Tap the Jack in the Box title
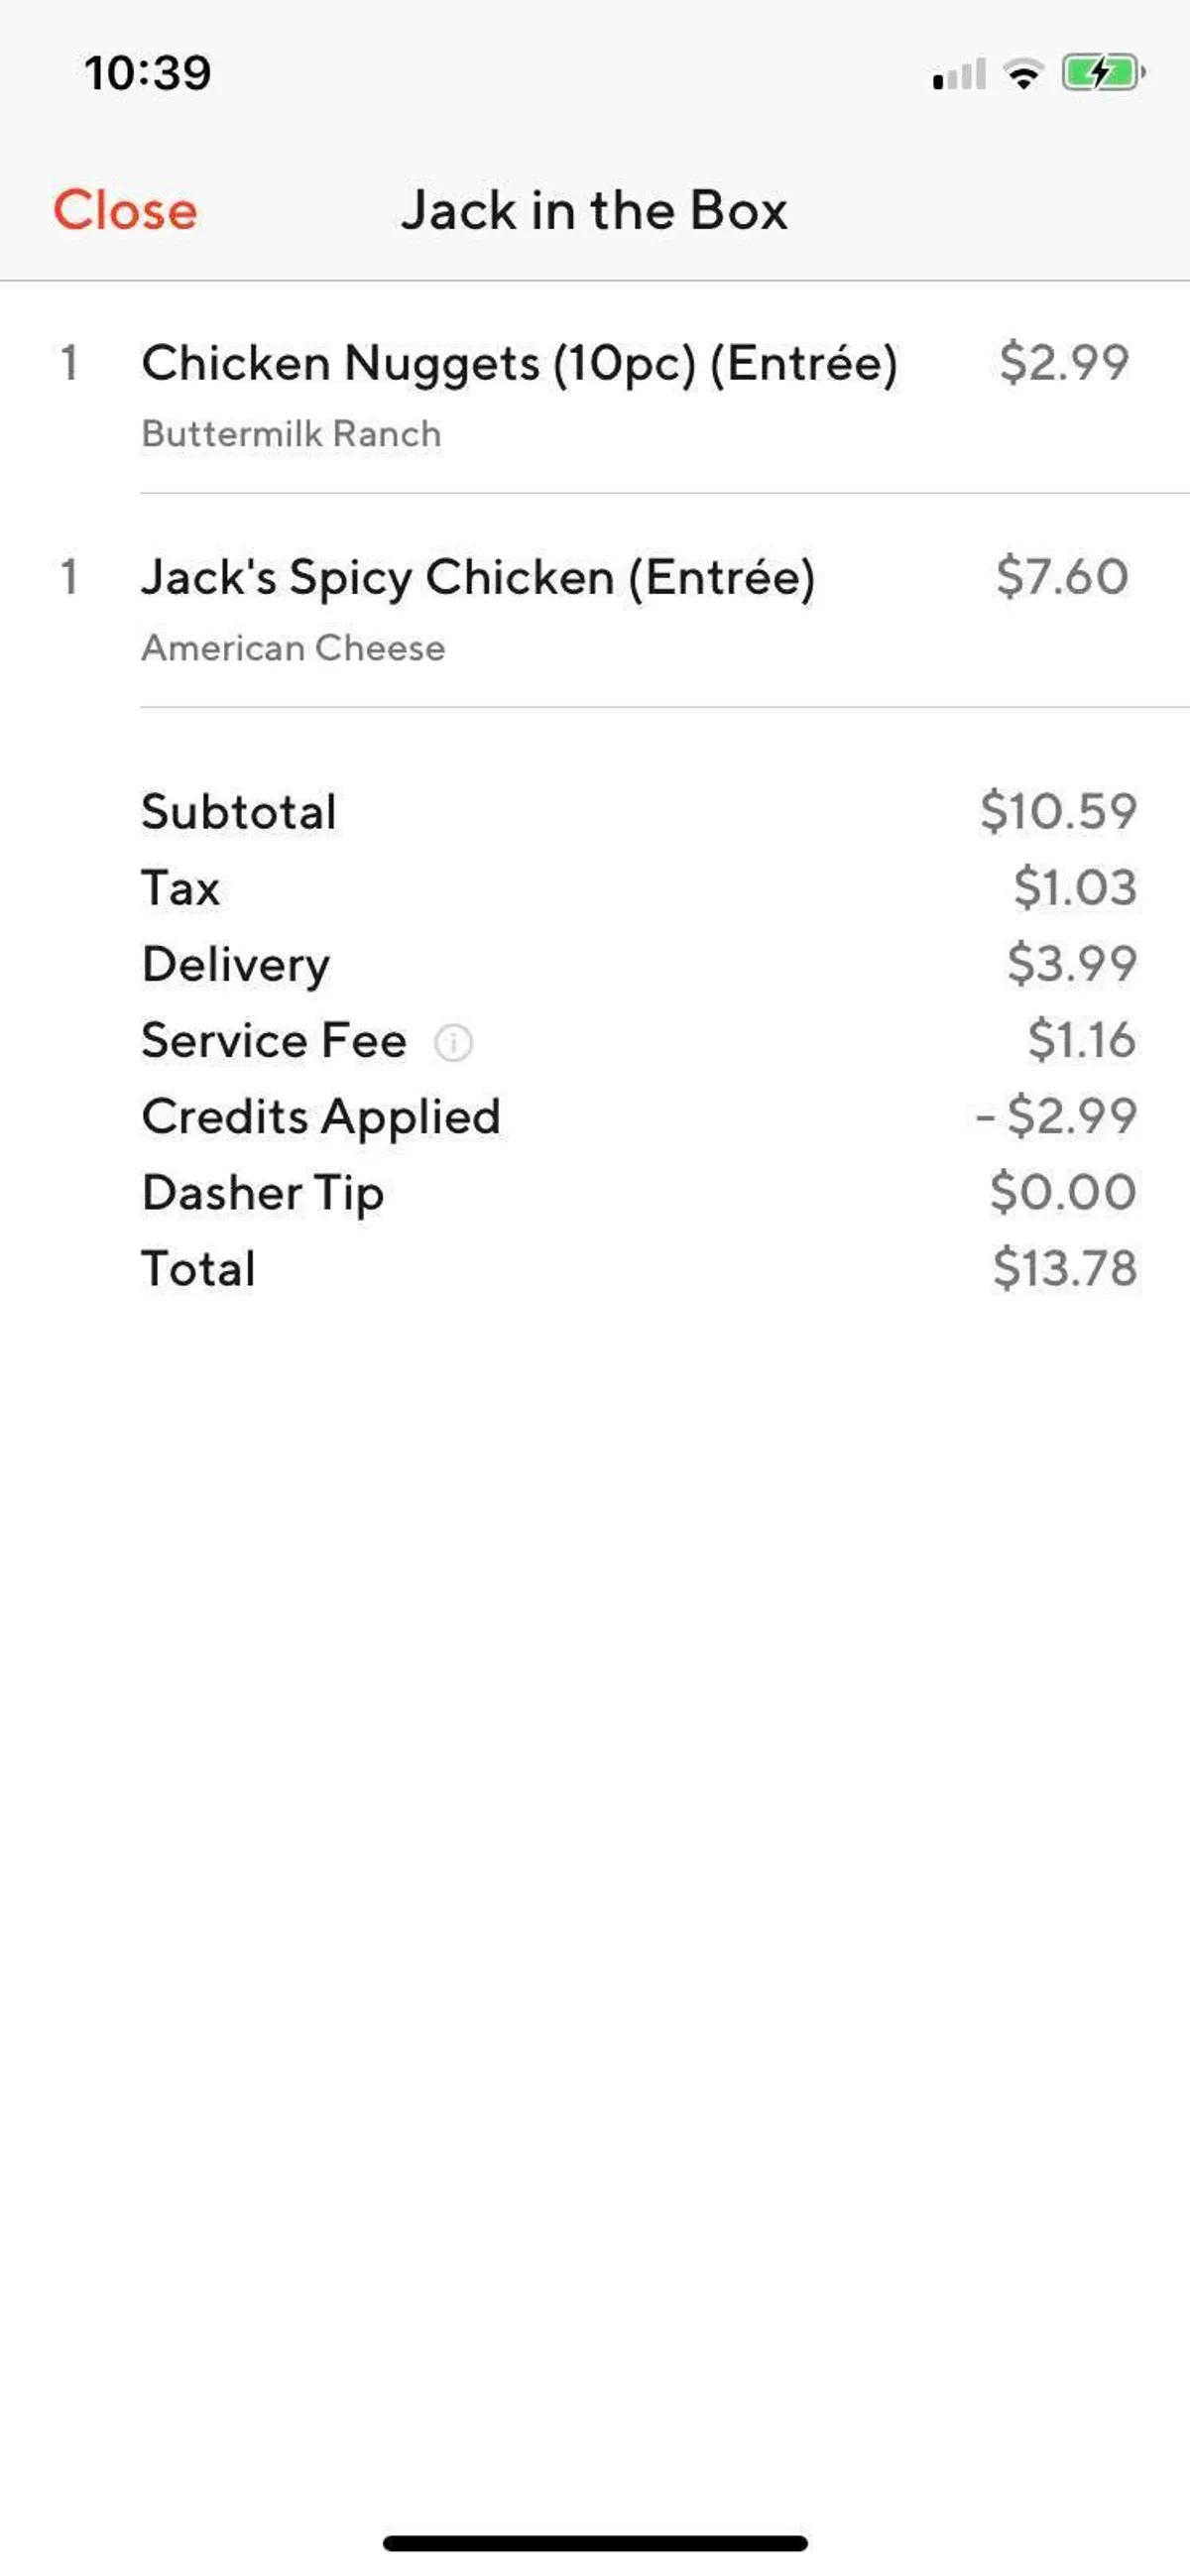 (594, 210)
